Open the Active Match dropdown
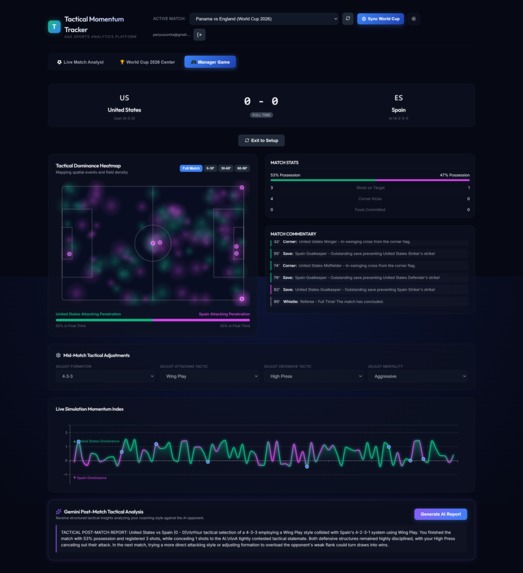 [x=264, y=19]
